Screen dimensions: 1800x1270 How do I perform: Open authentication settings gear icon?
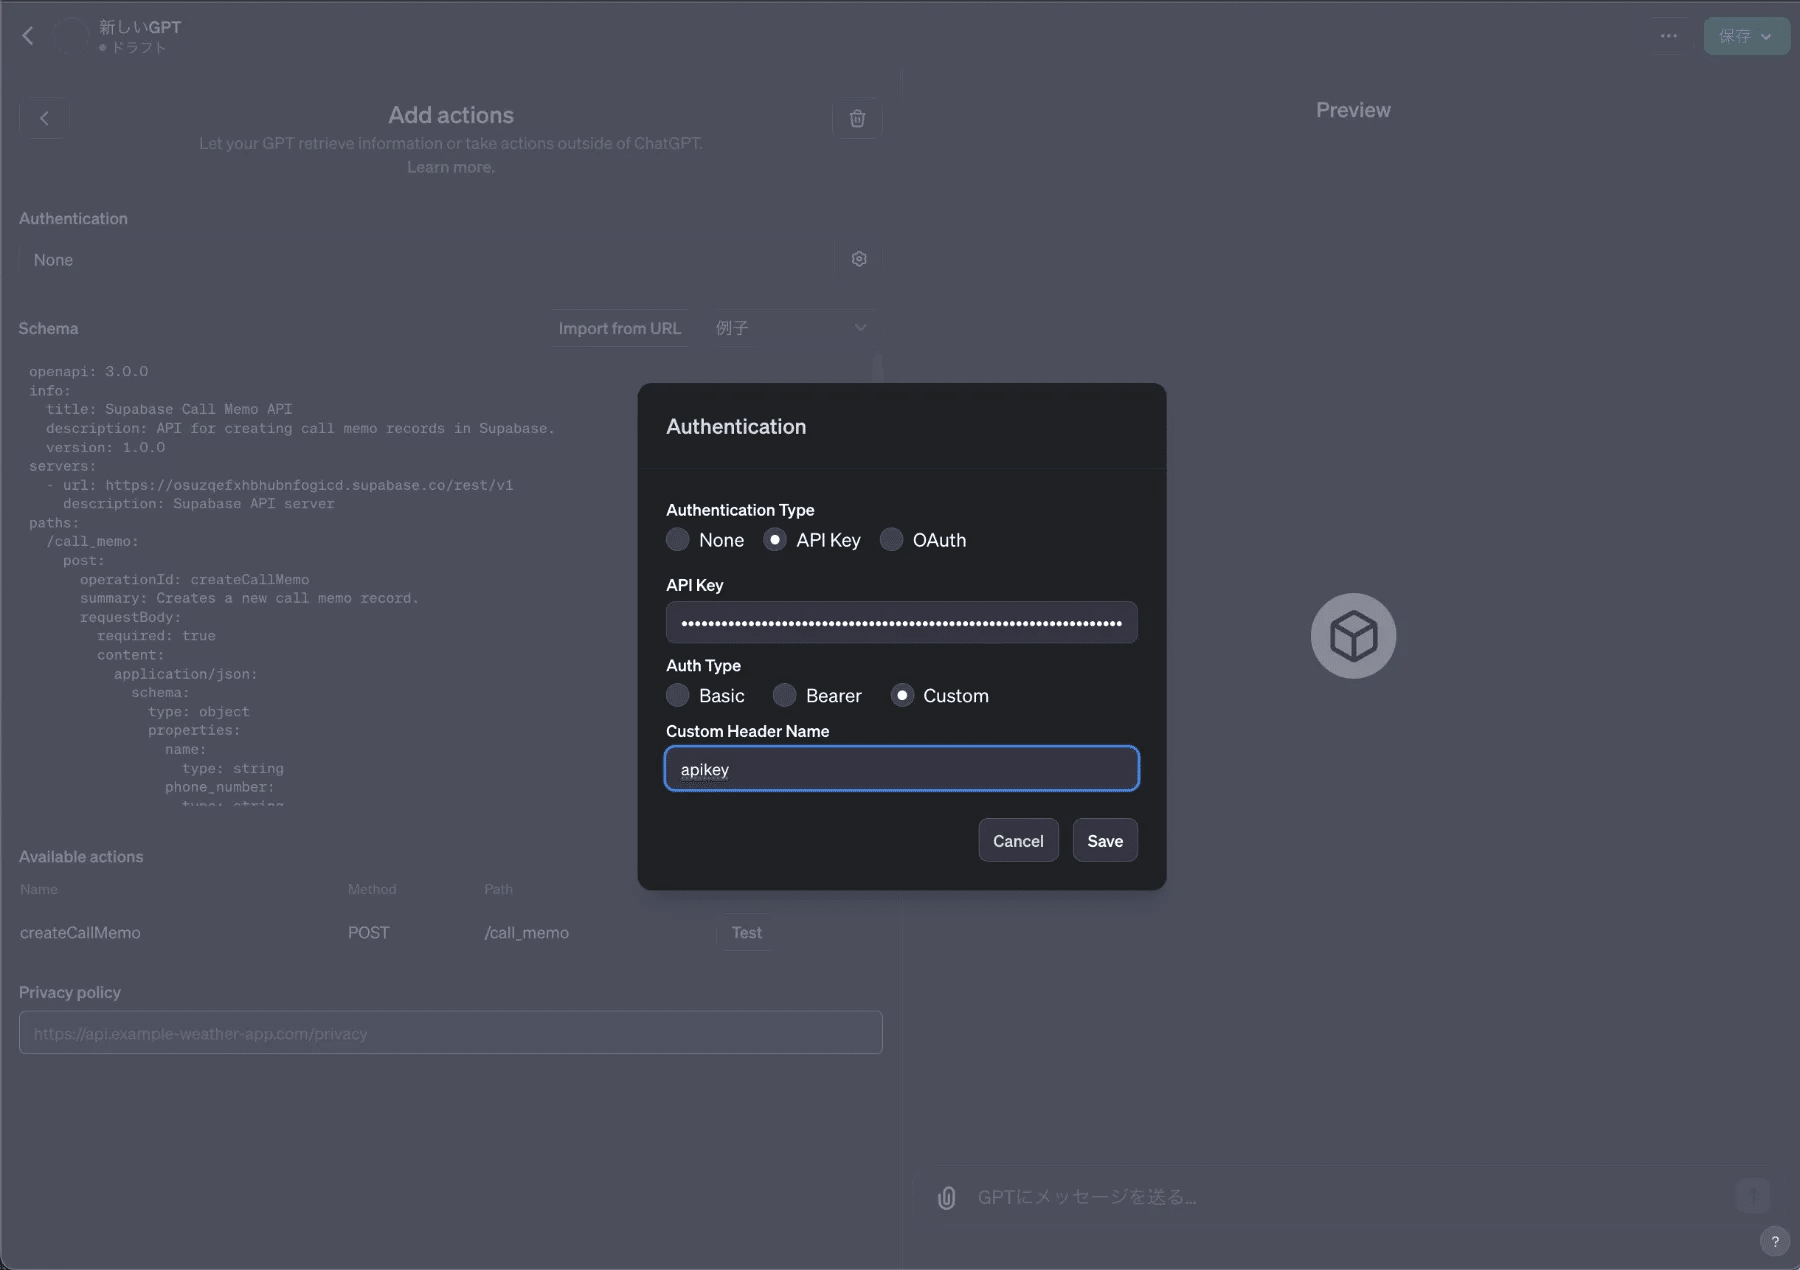859,260
